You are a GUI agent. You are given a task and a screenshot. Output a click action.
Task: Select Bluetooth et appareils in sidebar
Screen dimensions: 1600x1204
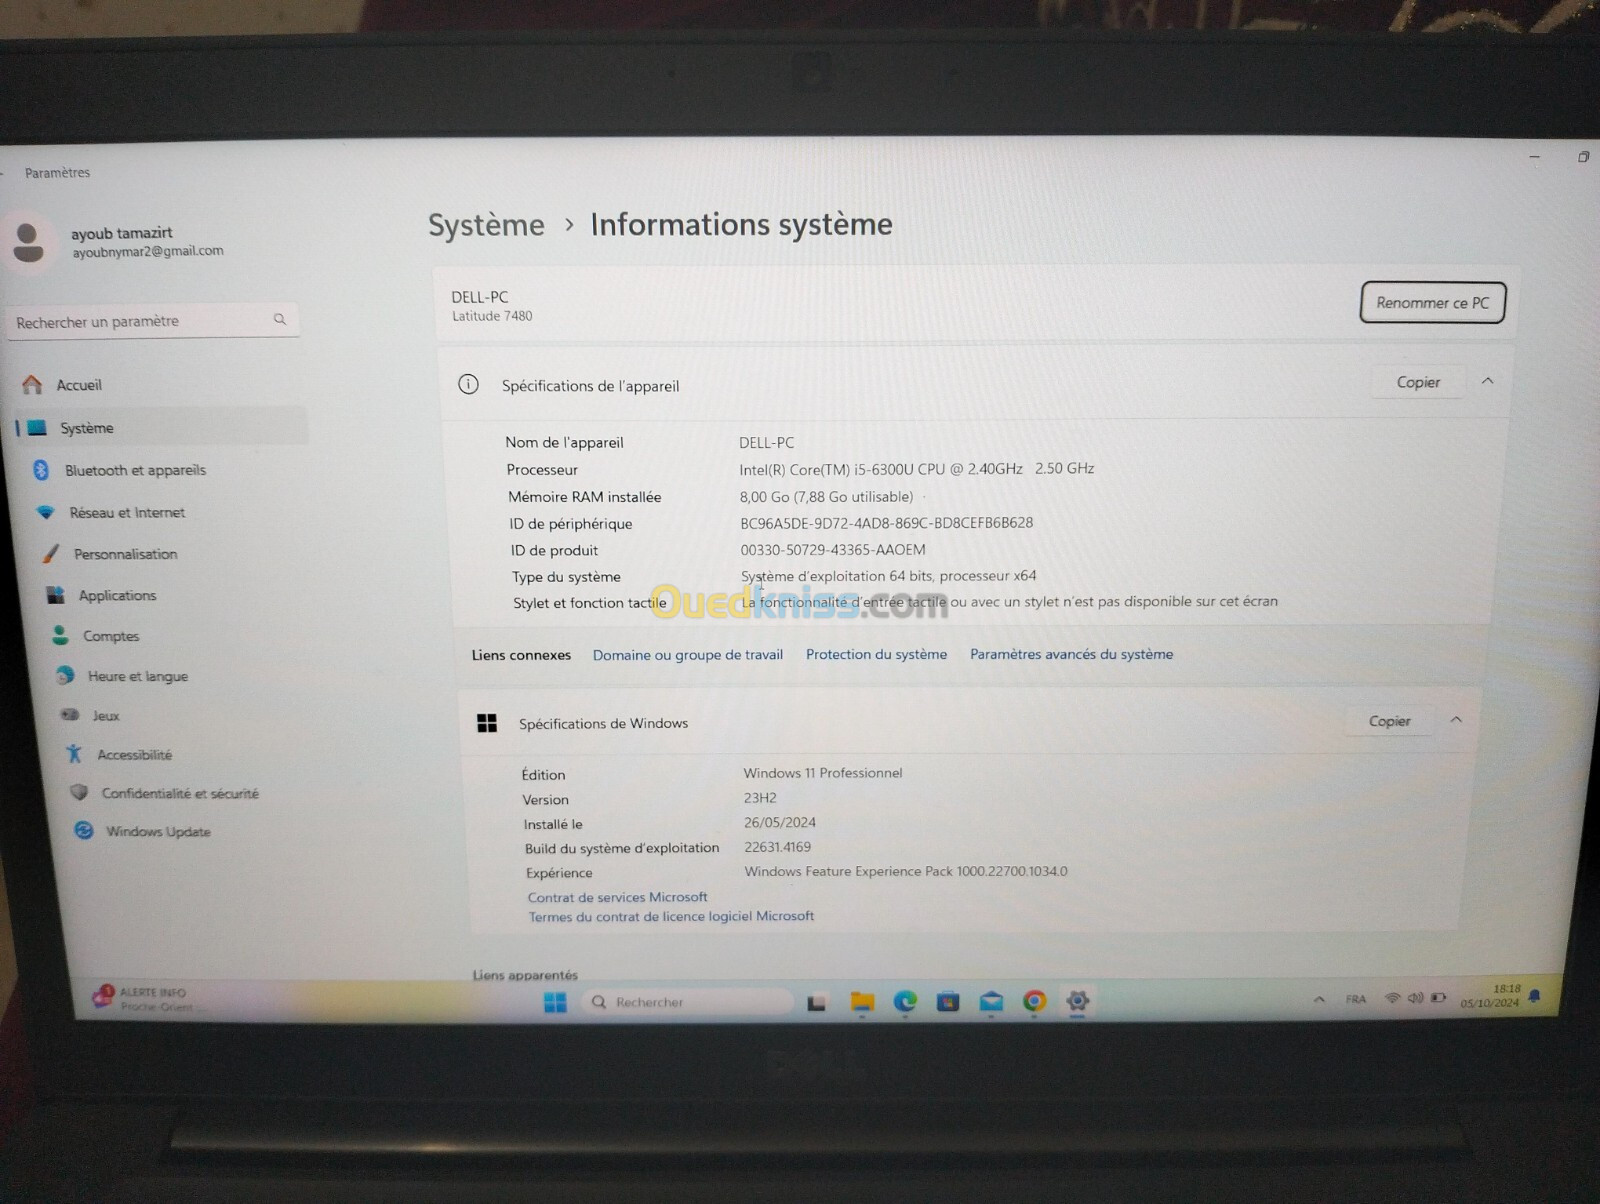click(135, 470)
